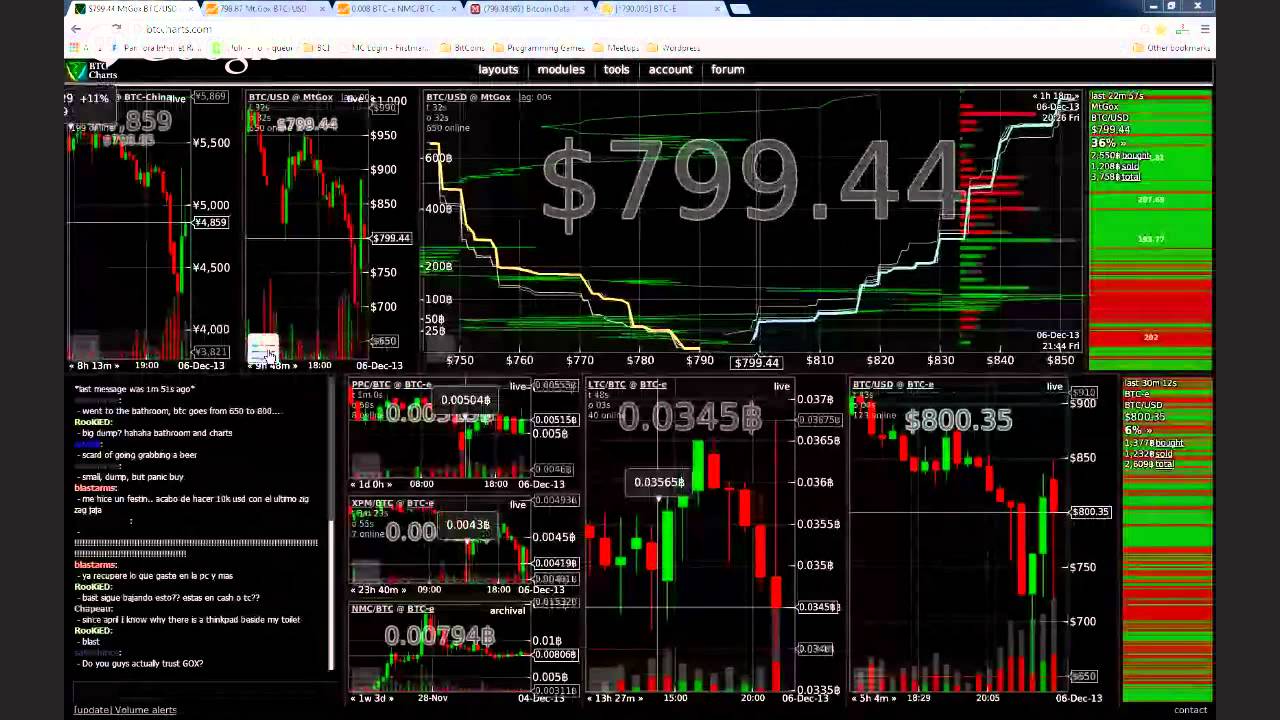Toggle live mode on PPC/BTC chart
1280x720 pixels.
point(518,386)
